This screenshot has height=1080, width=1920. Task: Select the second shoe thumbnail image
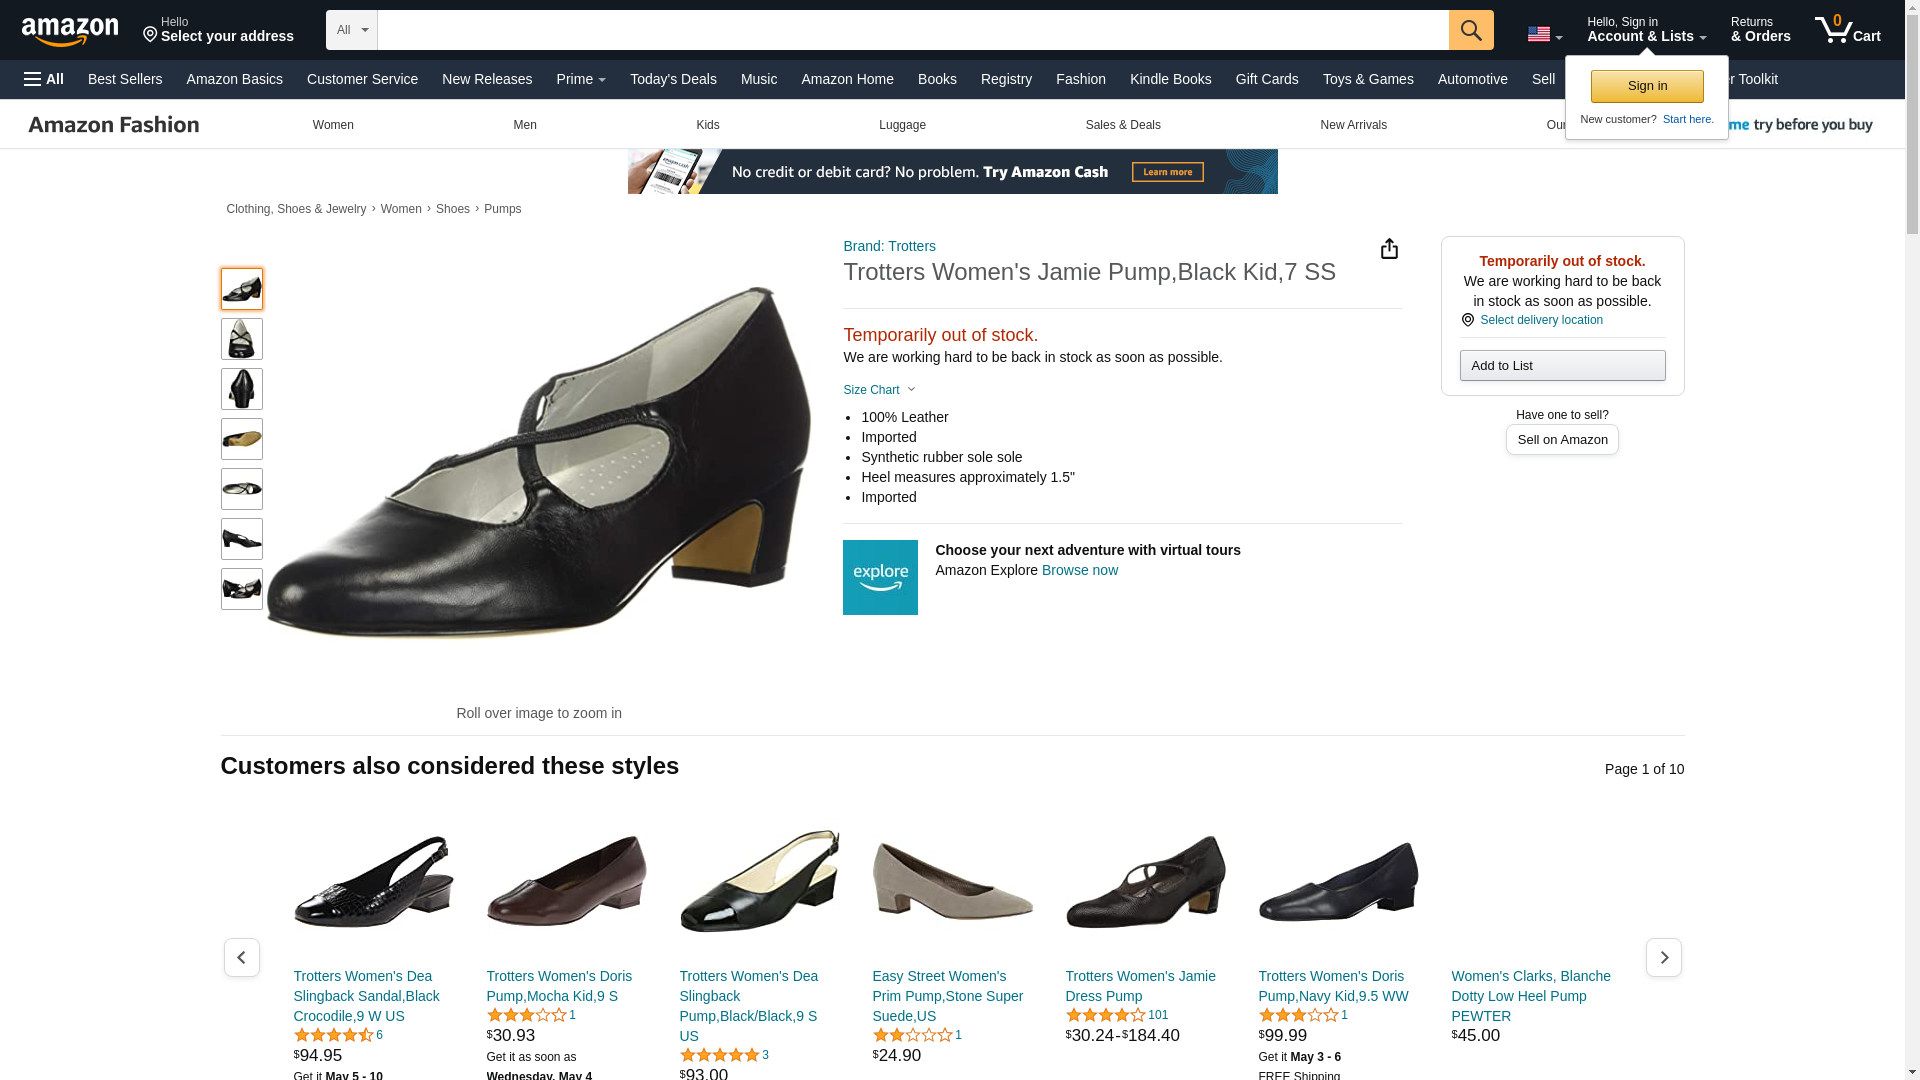[x=242, y=339]
